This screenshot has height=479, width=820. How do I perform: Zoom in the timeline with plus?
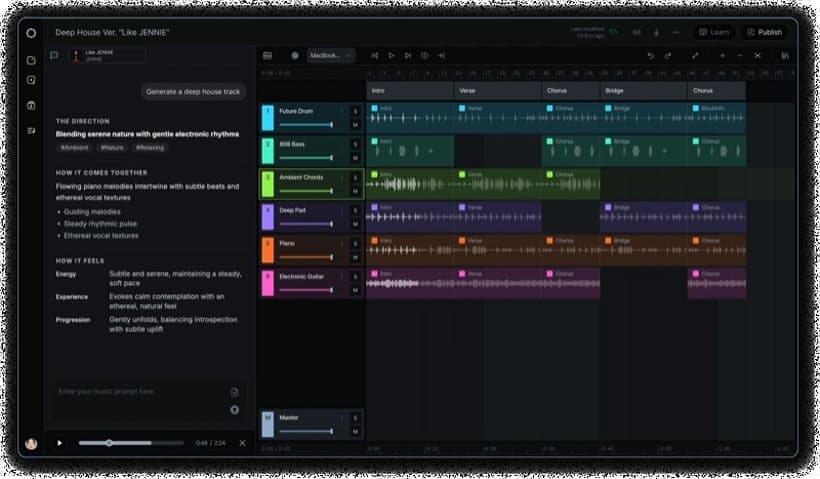tap(723, 55)
